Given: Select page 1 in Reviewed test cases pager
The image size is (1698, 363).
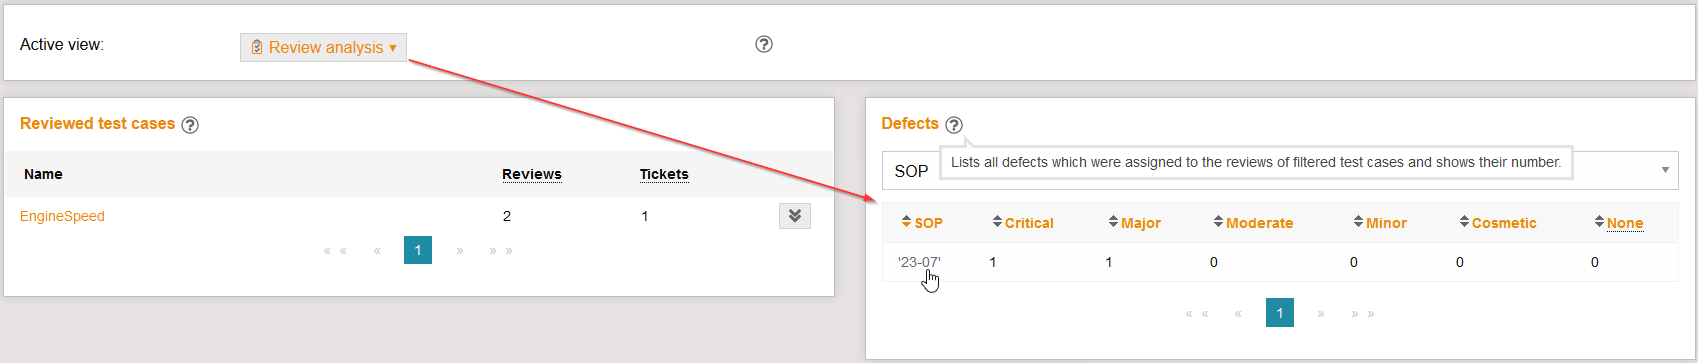Looking at the screenshot, I should pos(418,250).
